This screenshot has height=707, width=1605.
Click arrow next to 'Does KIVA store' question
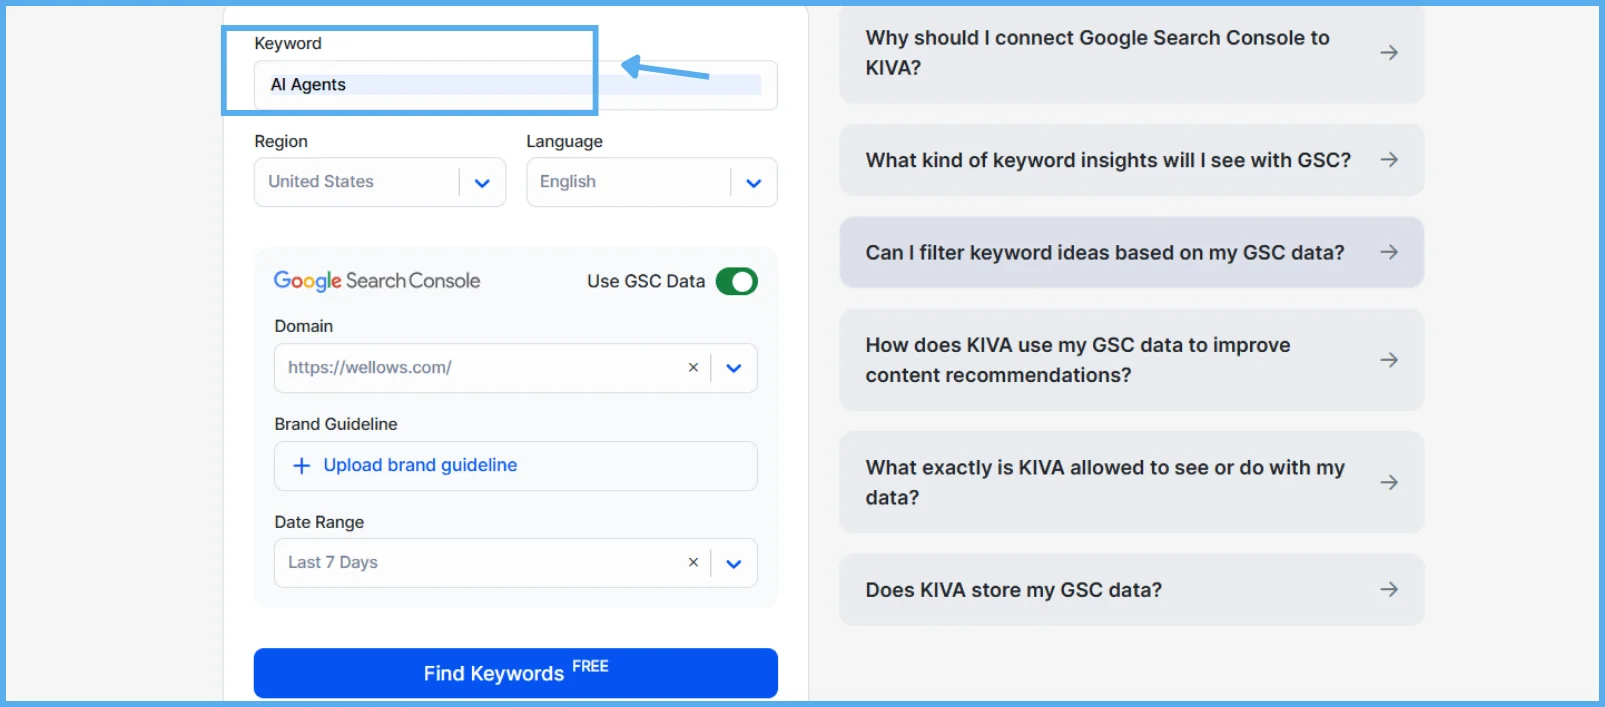[1389, 590]
